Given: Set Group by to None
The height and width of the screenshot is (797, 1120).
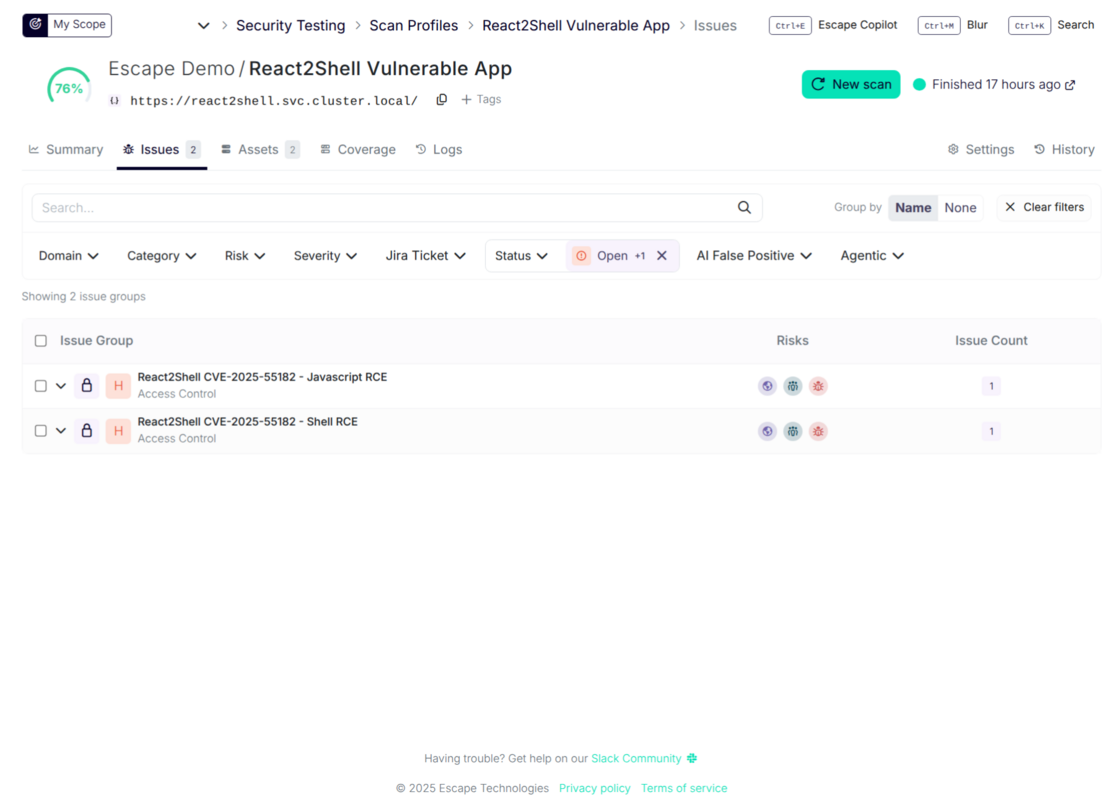Looking at the screenshot, I should tap(960, 207).
